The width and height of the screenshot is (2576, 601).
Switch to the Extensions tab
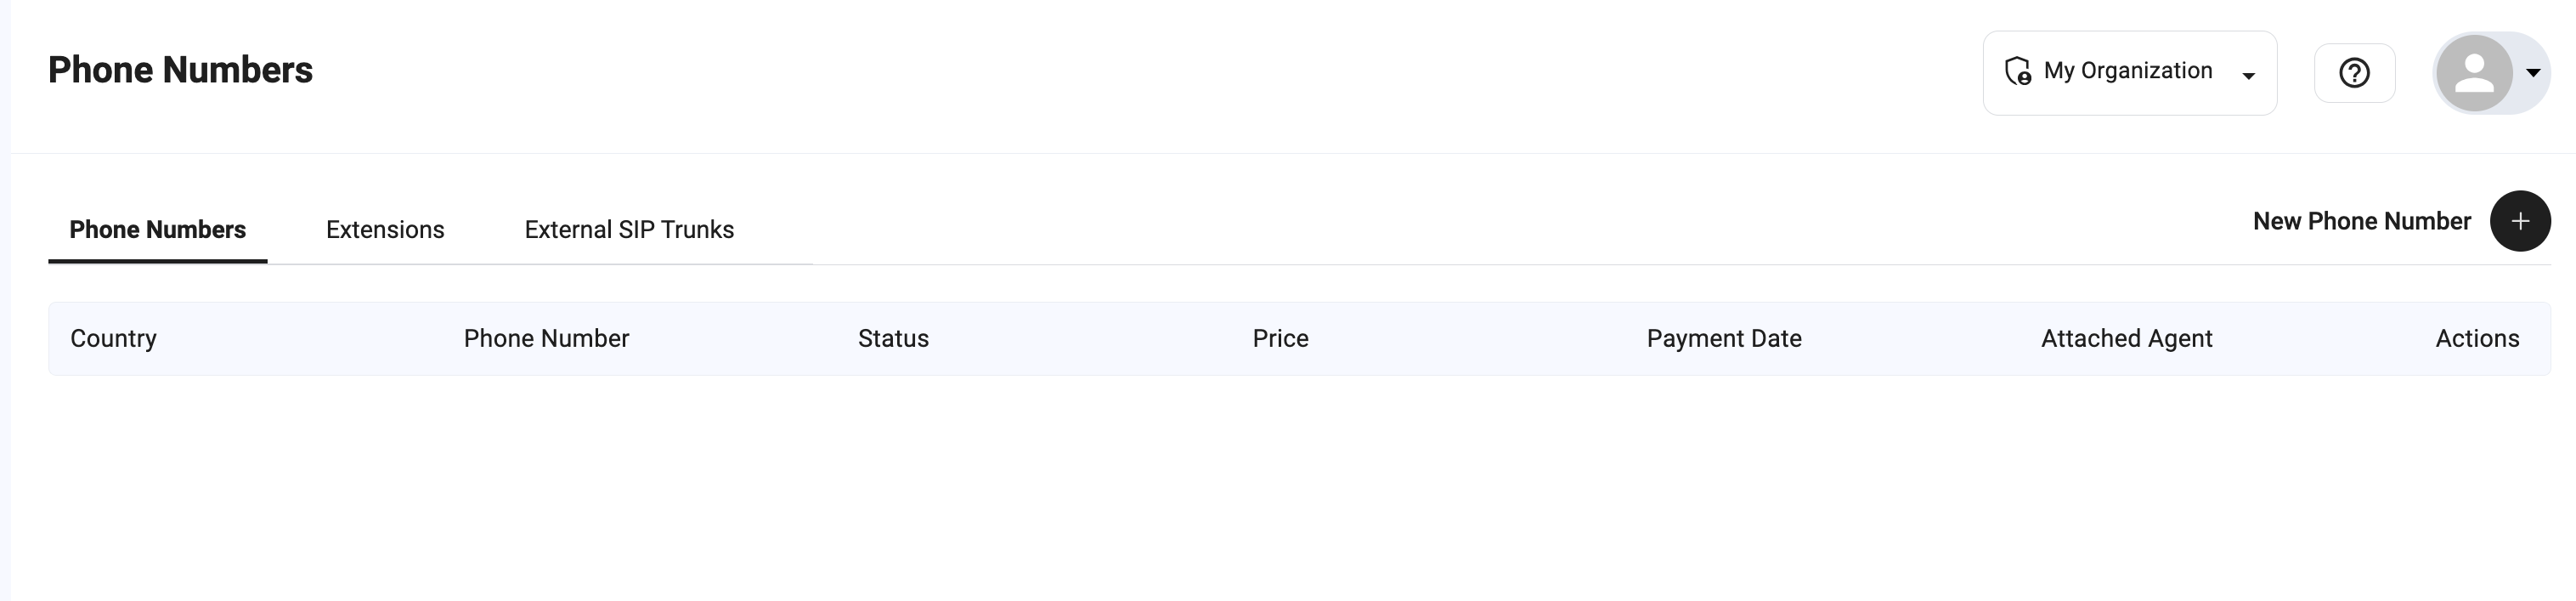click(385, 230)
